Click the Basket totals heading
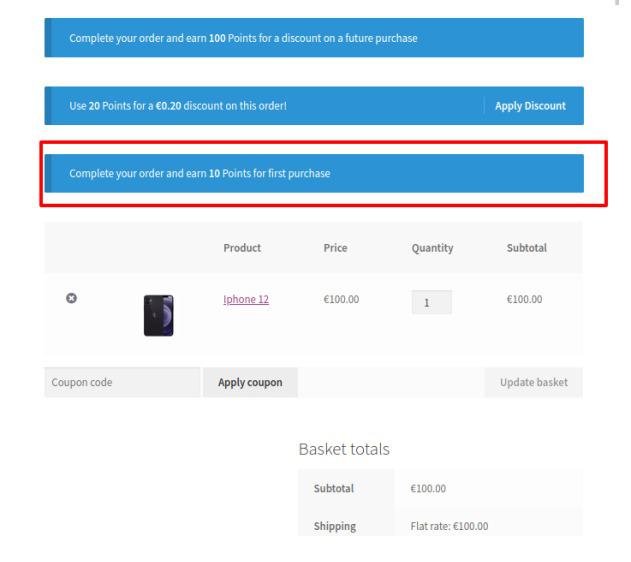 (x=343, y=451)
